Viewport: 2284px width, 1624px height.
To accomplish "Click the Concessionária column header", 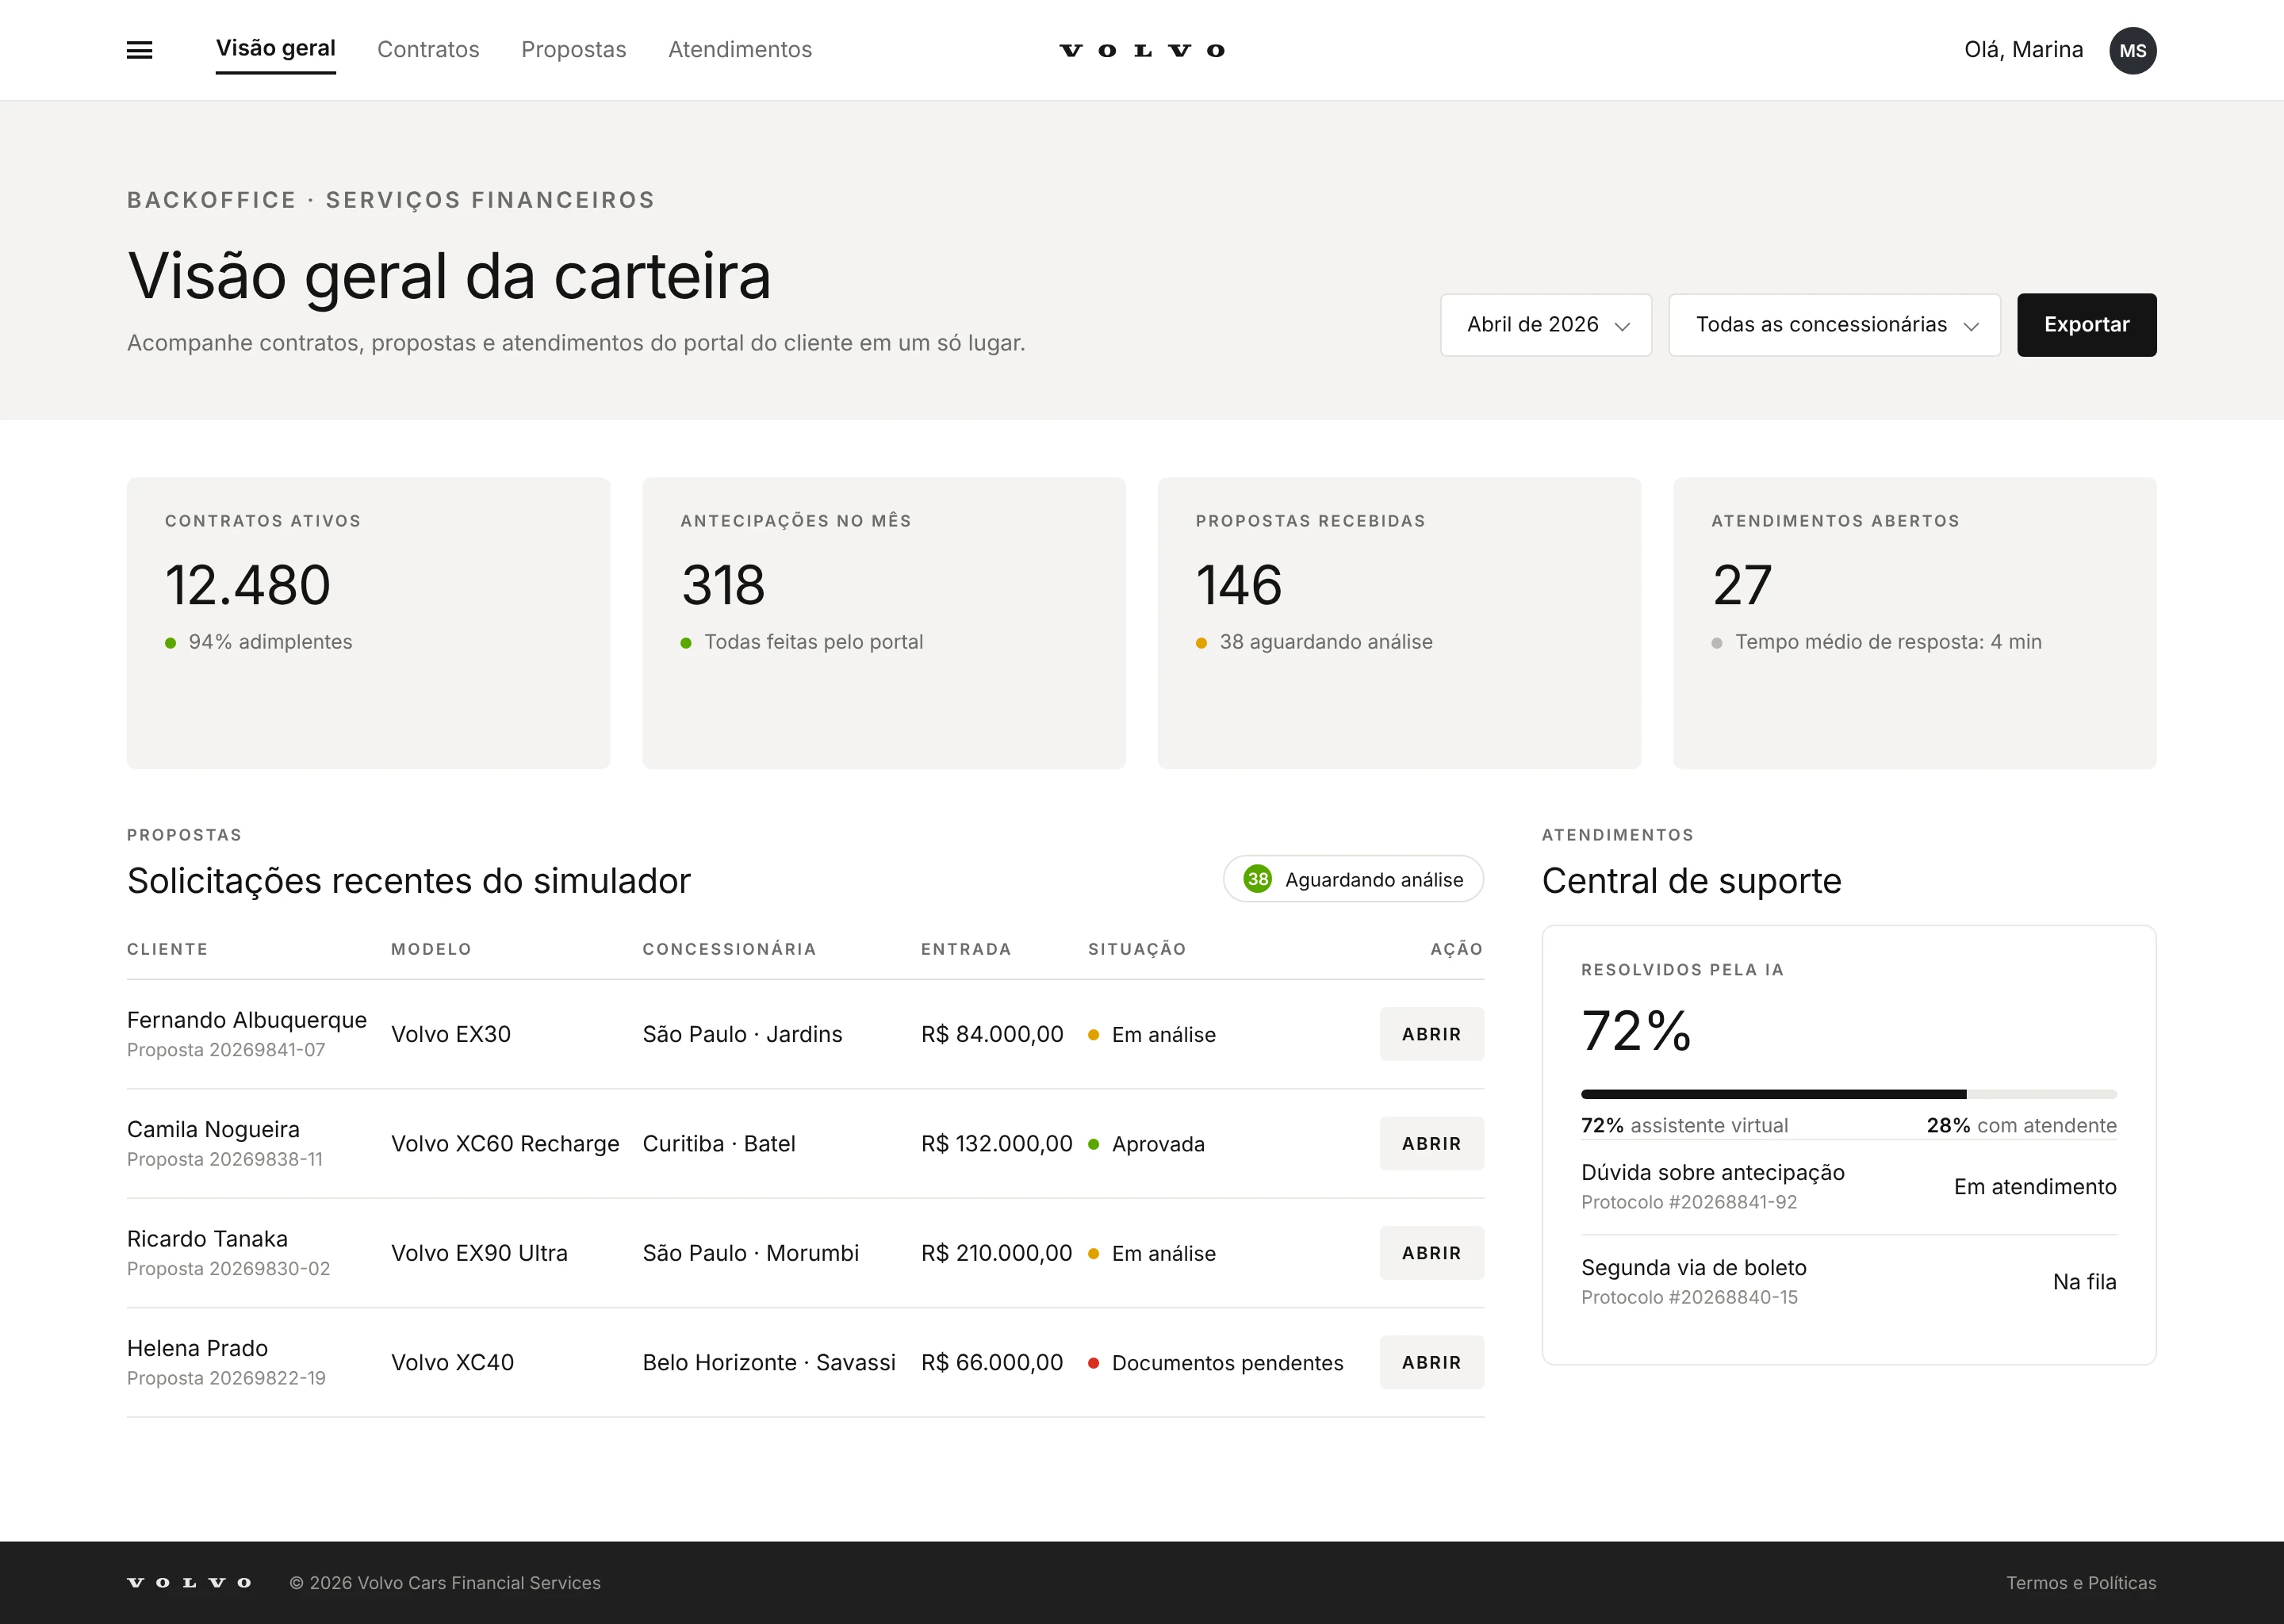I will coord(729,949).
